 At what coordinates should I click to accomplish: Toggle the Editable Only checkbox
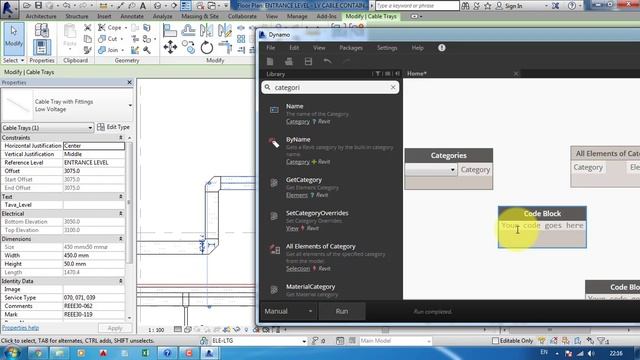(495, 341)
